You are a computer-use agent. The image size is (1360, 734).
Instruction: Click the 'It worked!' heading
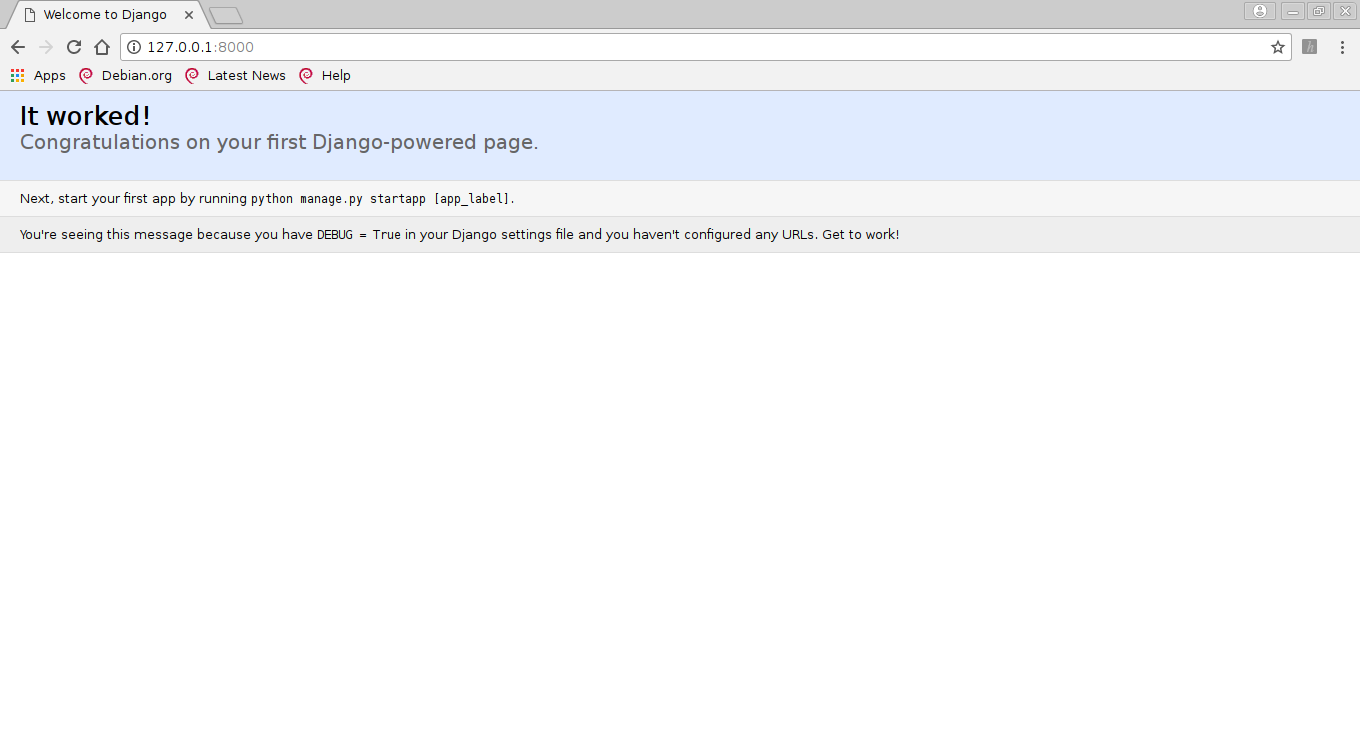click(85, 116)
